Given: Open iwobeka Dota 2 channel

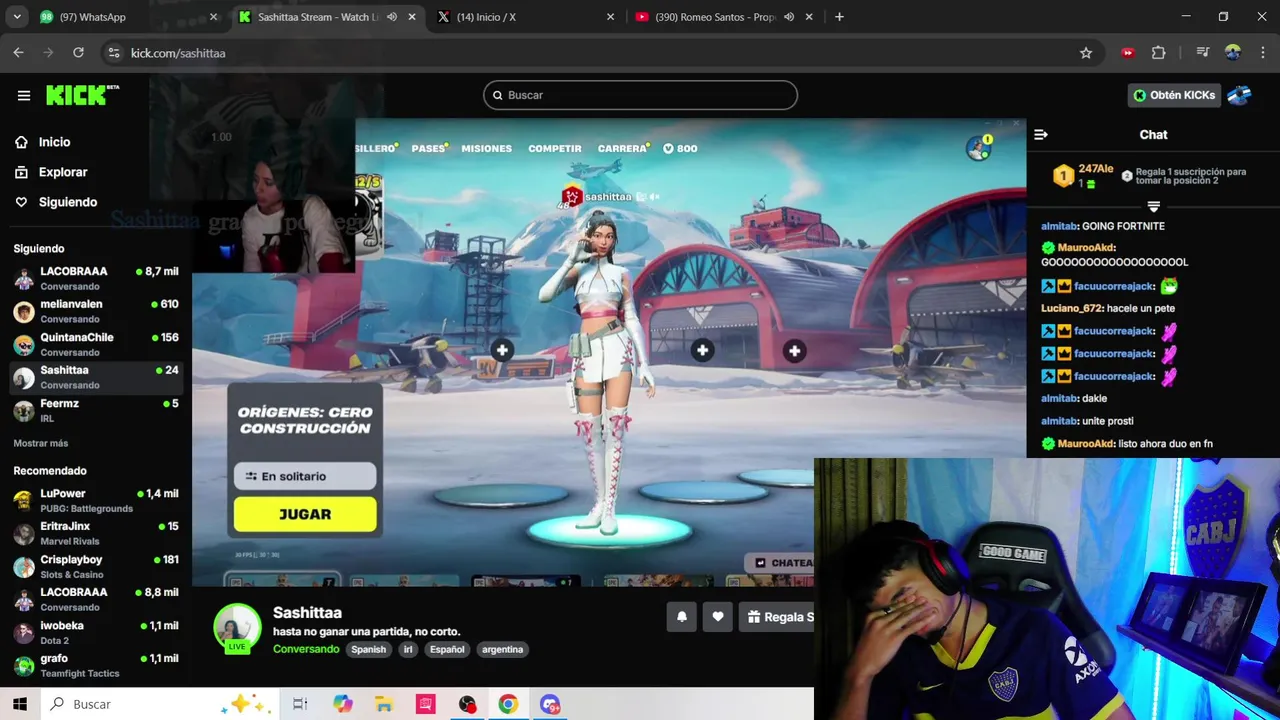Looking at the screenshot, I should [x=96, y=632].
